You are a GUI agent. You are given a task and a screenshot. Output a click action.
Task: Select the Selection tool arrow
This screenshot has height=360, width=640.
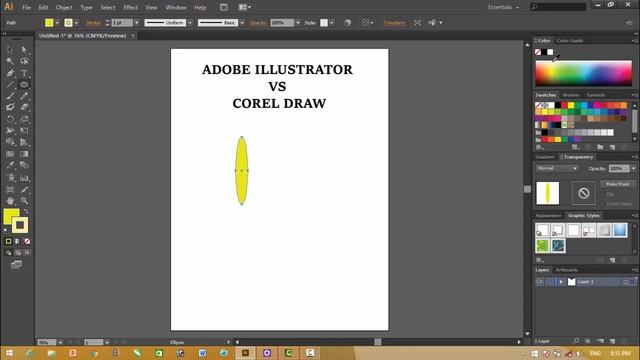[x=10, y=50]
